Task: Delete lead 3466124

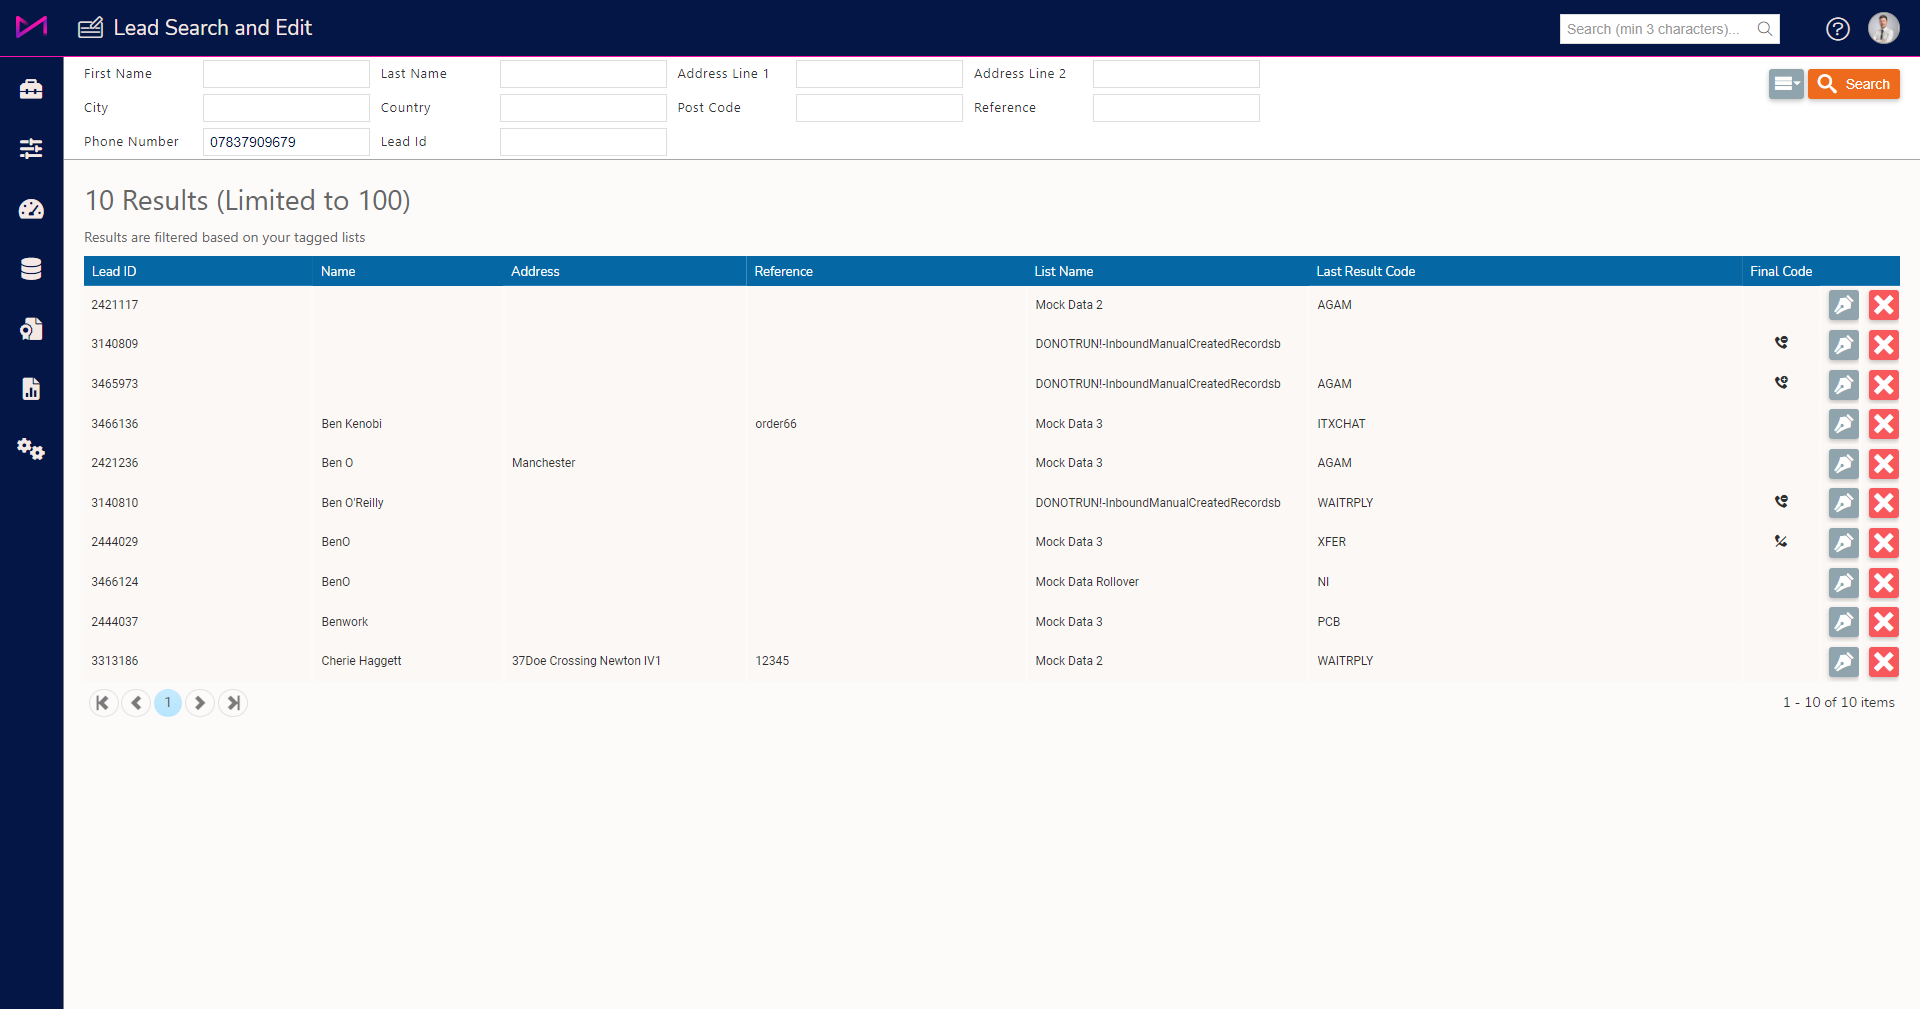Action: (x=1884, y=583)
